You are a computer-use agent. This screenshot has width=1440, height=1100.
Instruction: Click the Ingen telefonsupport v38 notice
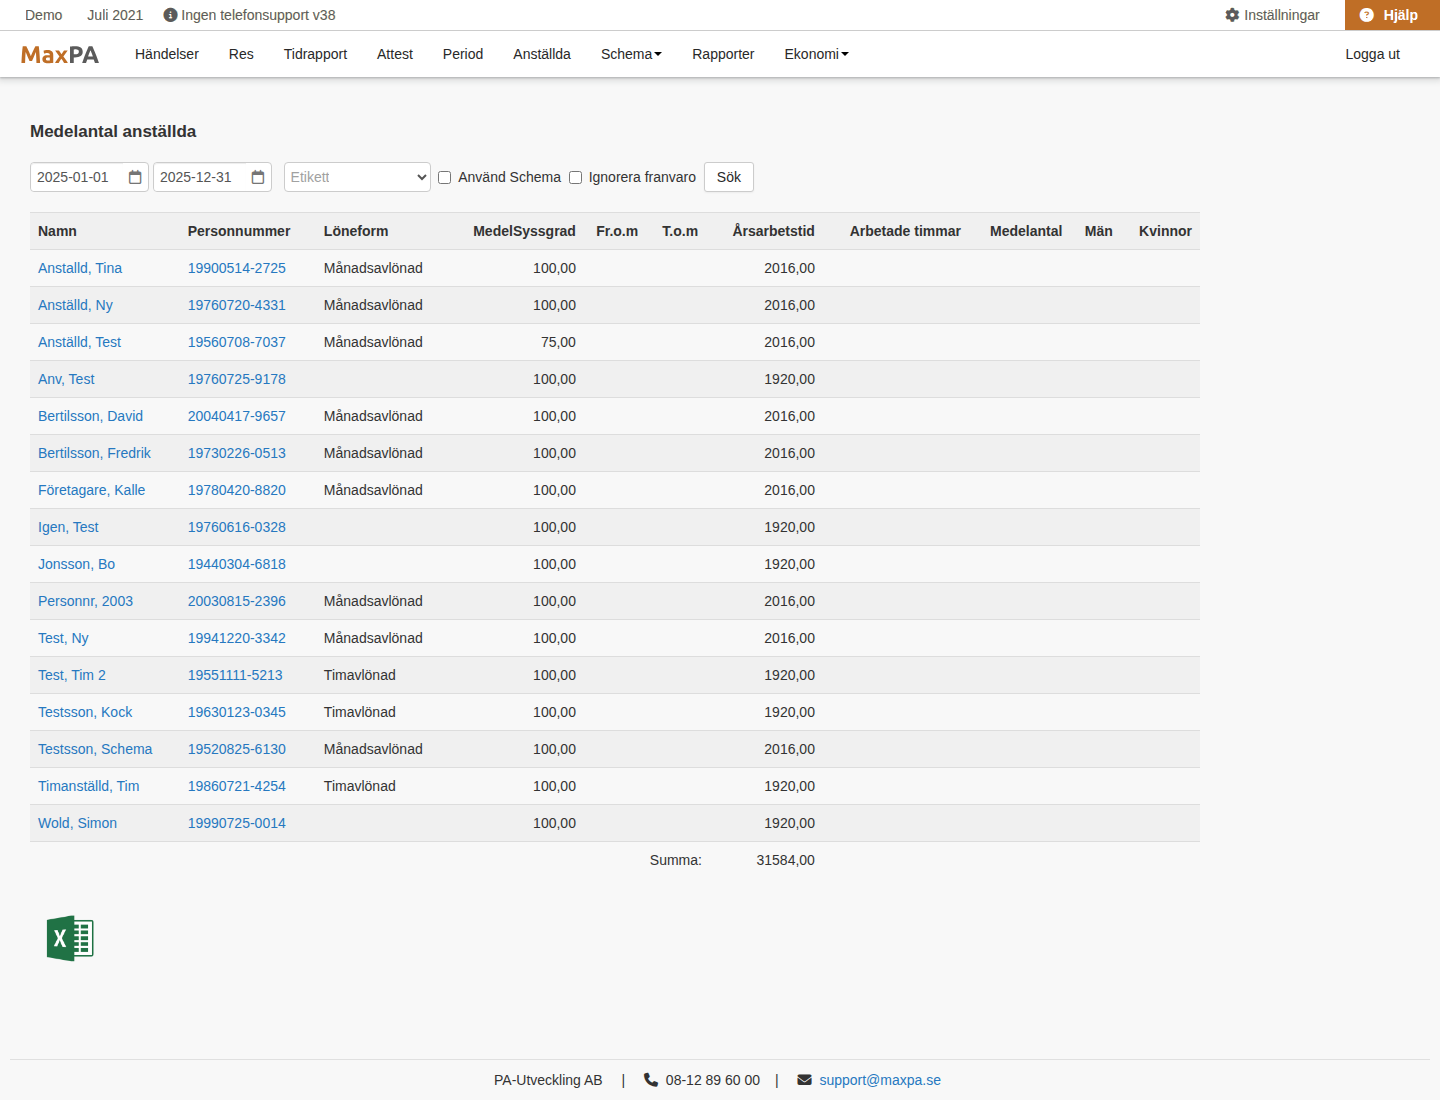249,15
